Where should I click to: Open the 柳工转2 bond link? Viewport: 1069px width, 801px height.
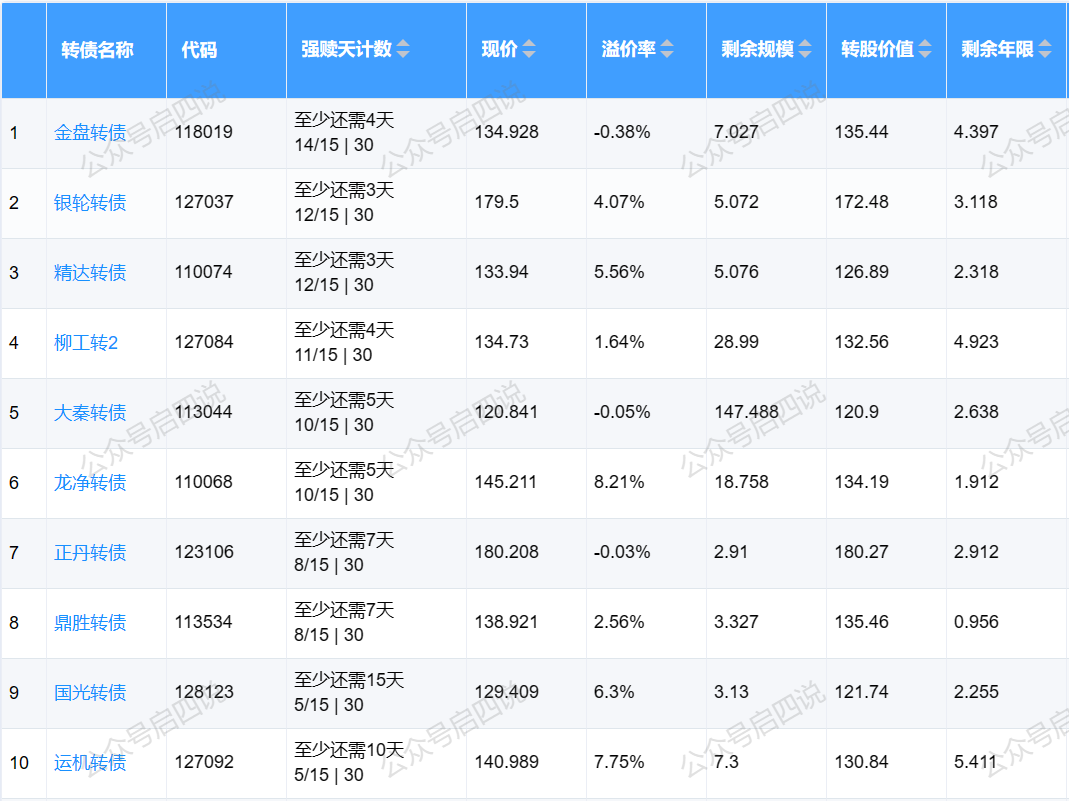click(86, 343)
